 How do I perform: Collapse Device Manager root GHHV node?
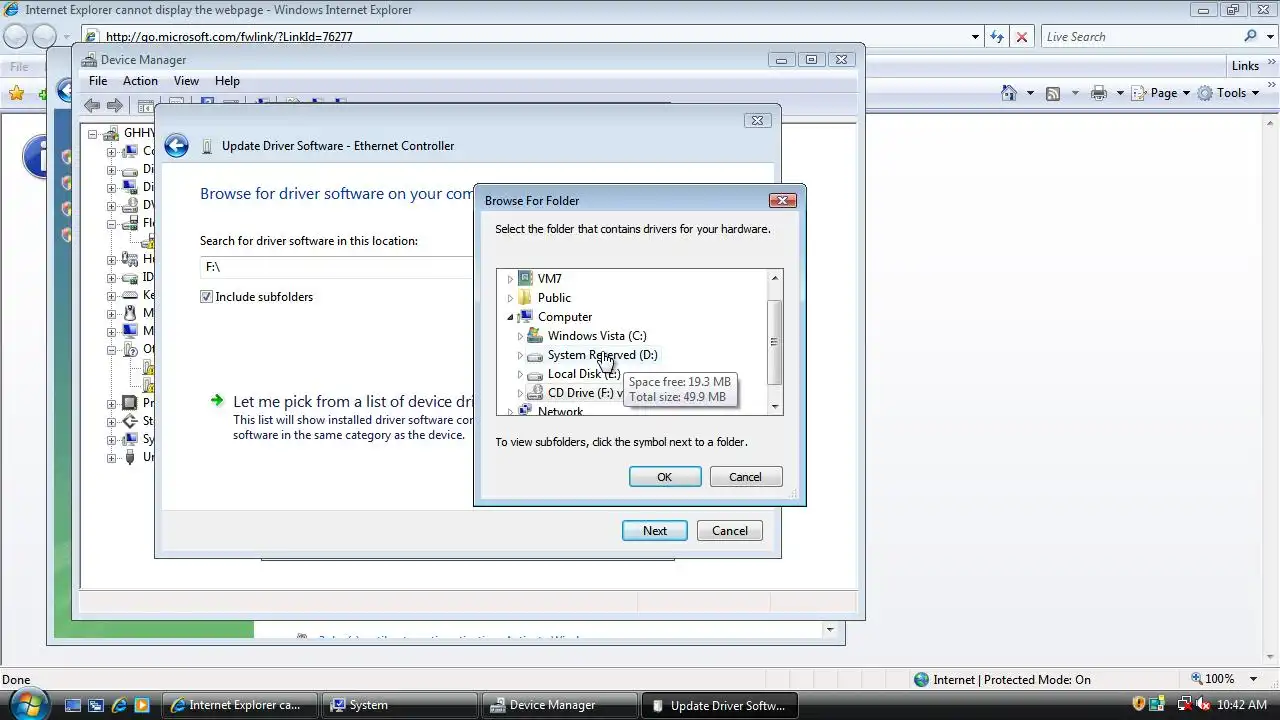click(93, 133)
